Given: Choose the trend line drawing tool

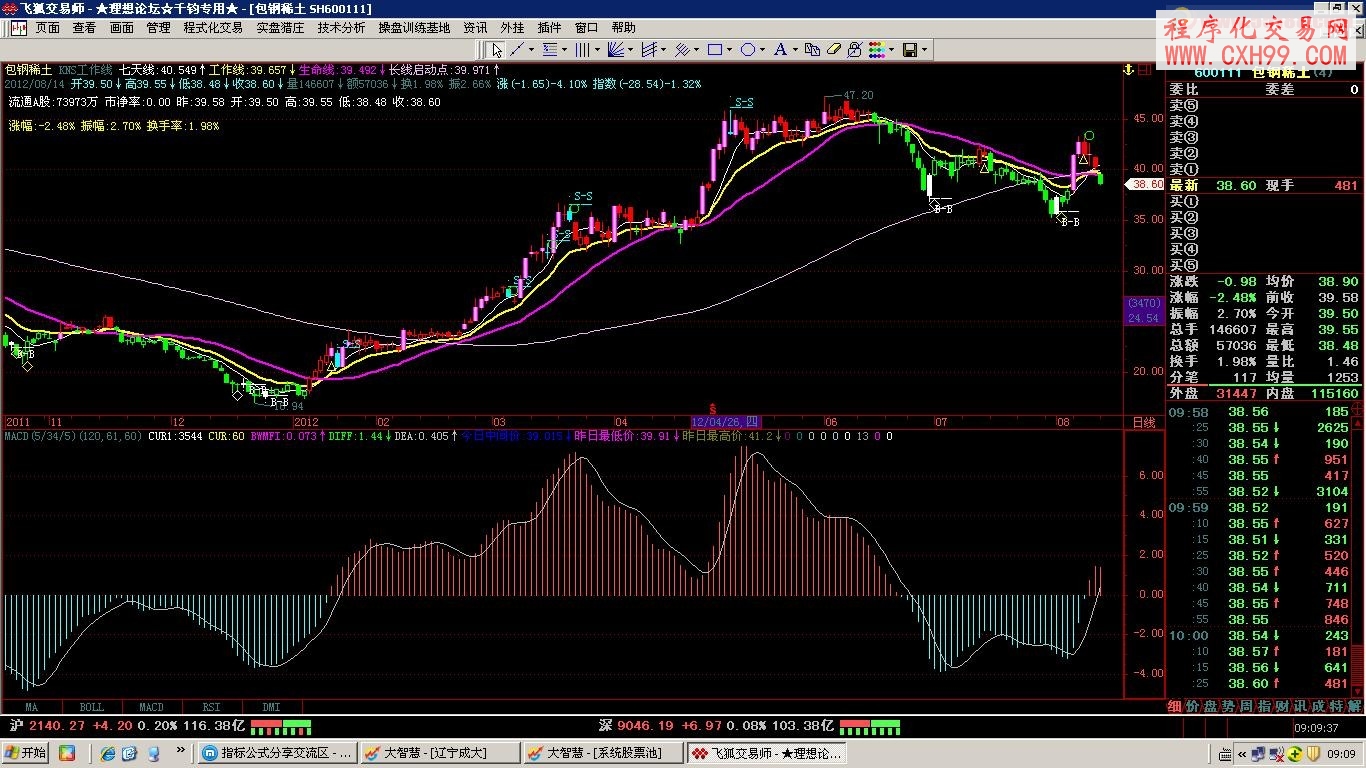Looking at the screenshot, I should (517, 49).
